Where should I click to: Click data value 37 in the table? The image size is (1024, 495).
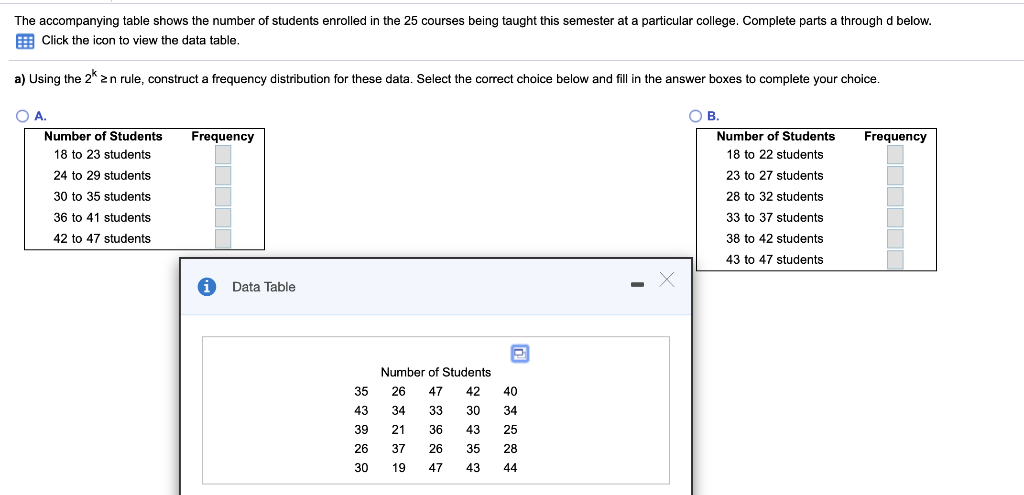coord(398,449)
